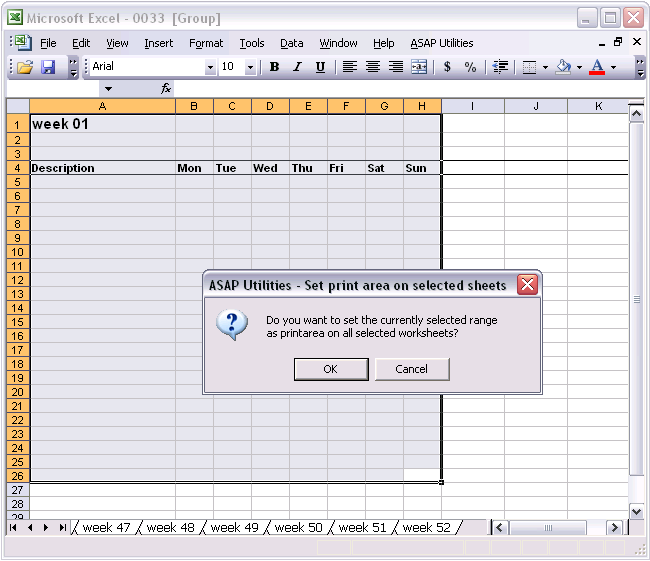Click the formula bar input
Screen dimensions: 650x561
(x=408, y=89)
